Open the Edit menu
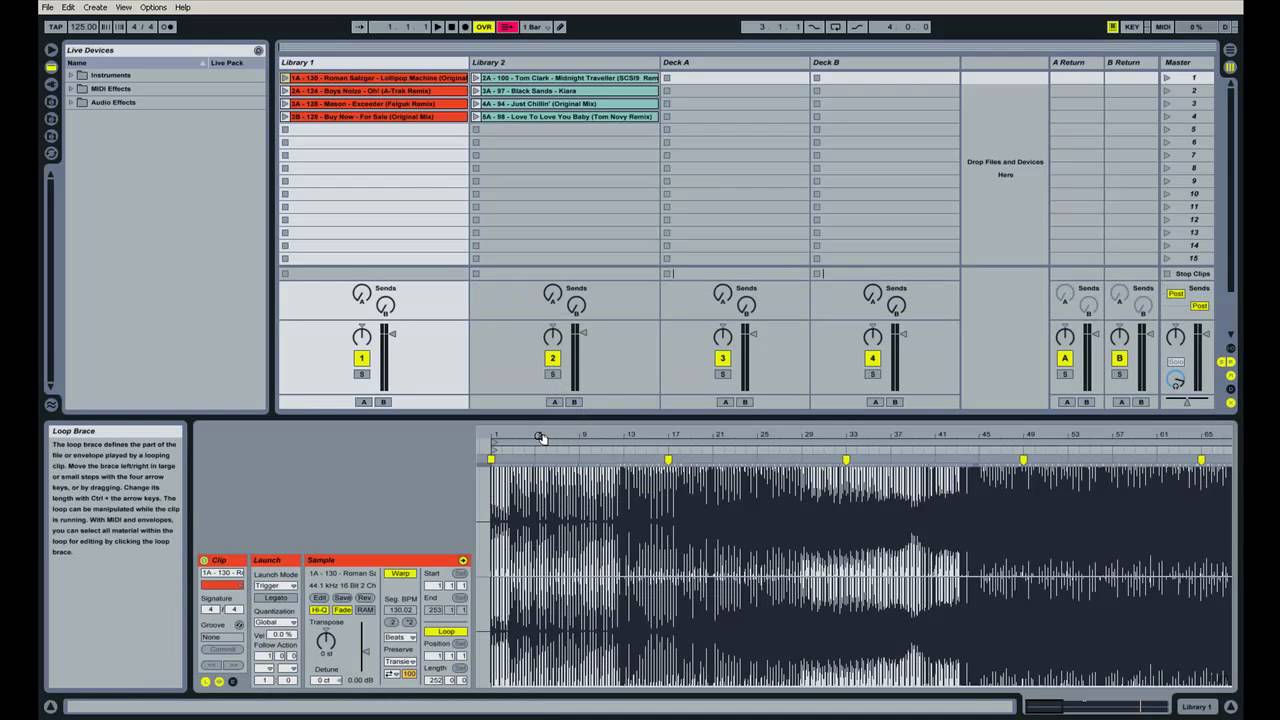Screen dimensions: 1280x720 point(68,7)
